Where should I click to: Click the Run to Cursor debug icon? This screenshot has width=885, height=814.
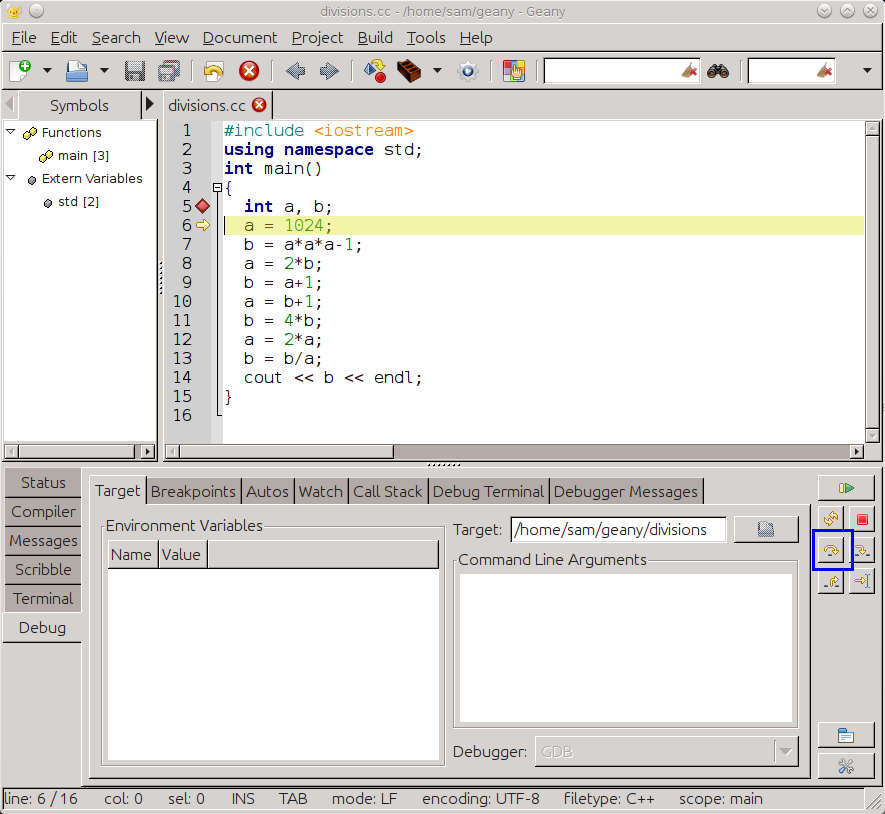(x=862, y=581)
